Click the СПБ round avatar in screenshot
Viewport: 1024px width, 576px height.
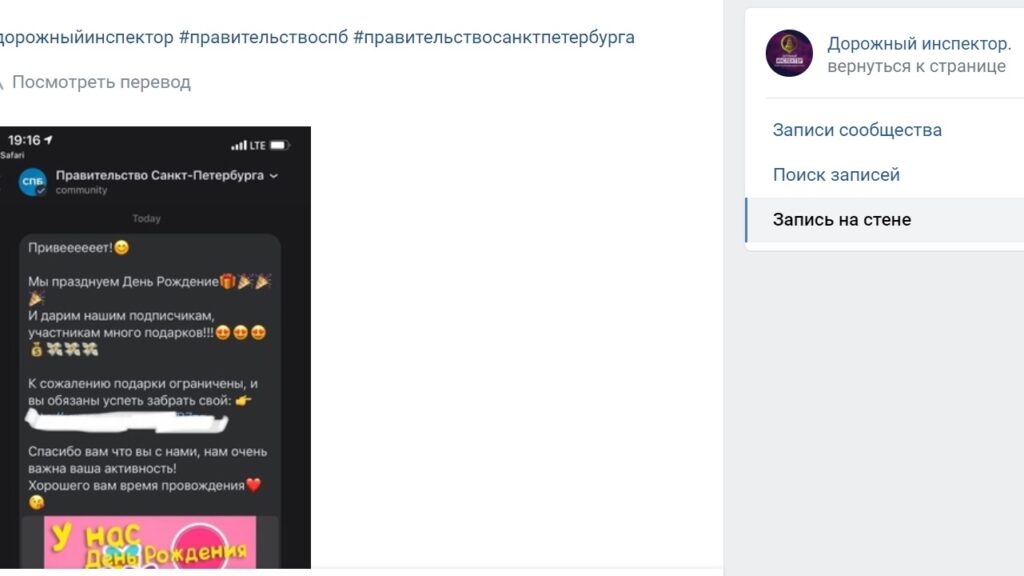32,182
